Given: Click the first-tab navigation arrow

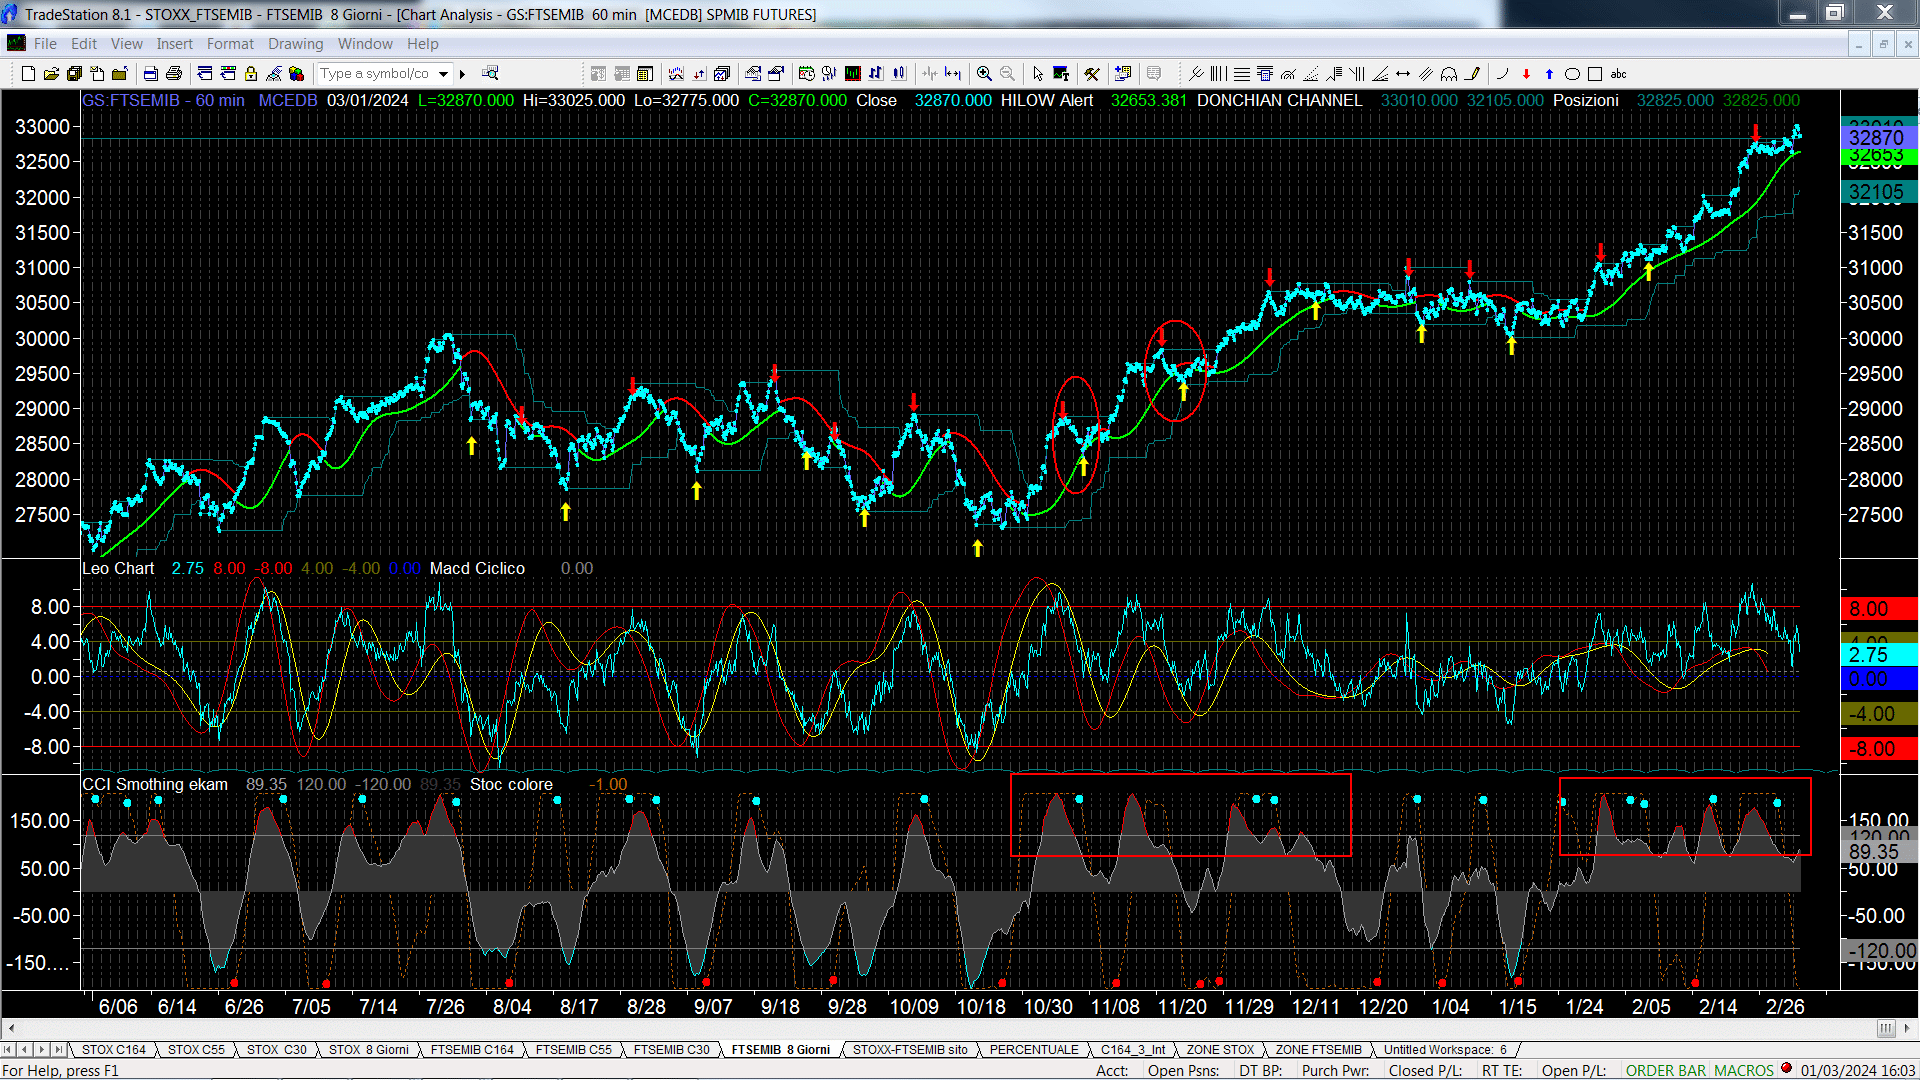Looking at the screenshot, I should tap(8, 1049).
